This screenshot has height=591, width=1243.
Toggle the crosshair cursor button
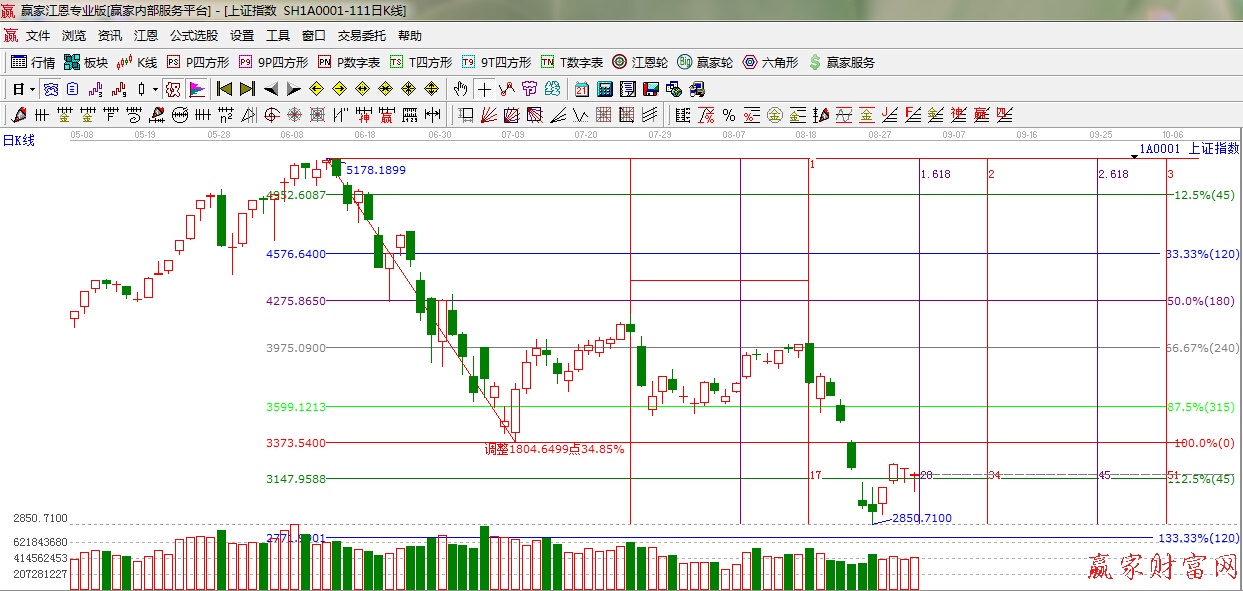[485, 89]
